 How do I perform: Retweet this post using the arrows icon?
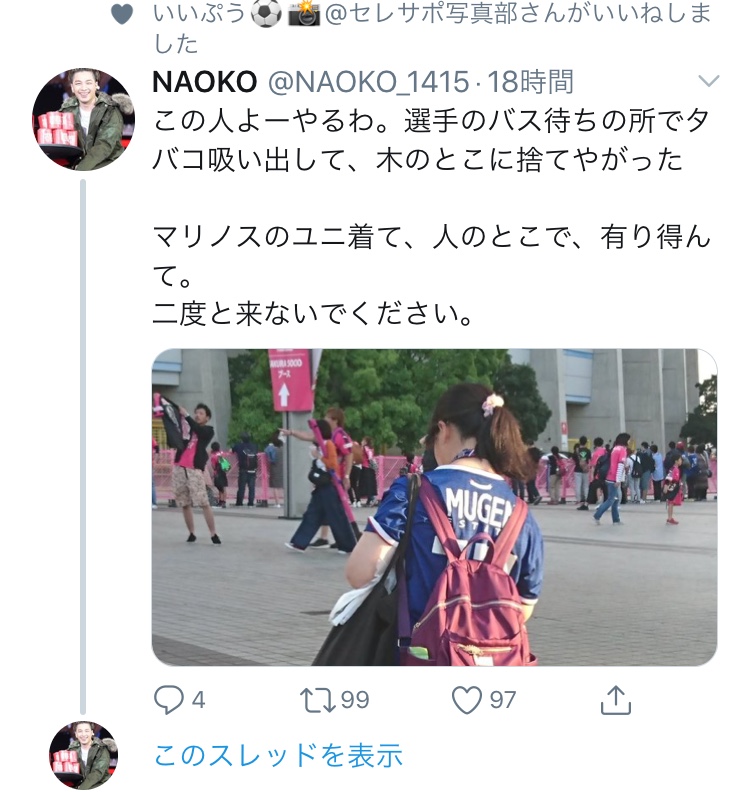pyautogui.click(x=317, y=700)
